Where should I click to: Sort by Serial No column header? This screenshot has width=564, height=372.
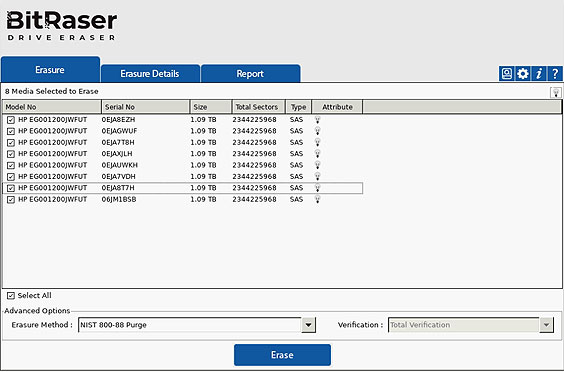coord(146,107)
